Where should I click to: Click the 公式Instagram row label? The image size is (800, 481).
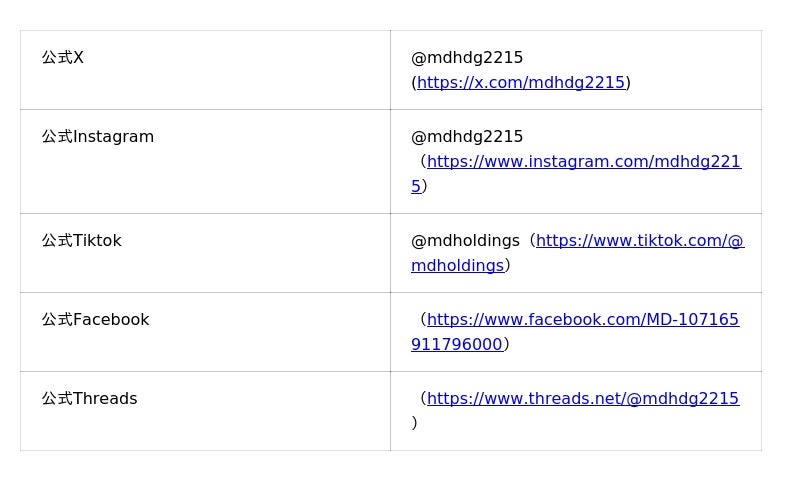98,137
